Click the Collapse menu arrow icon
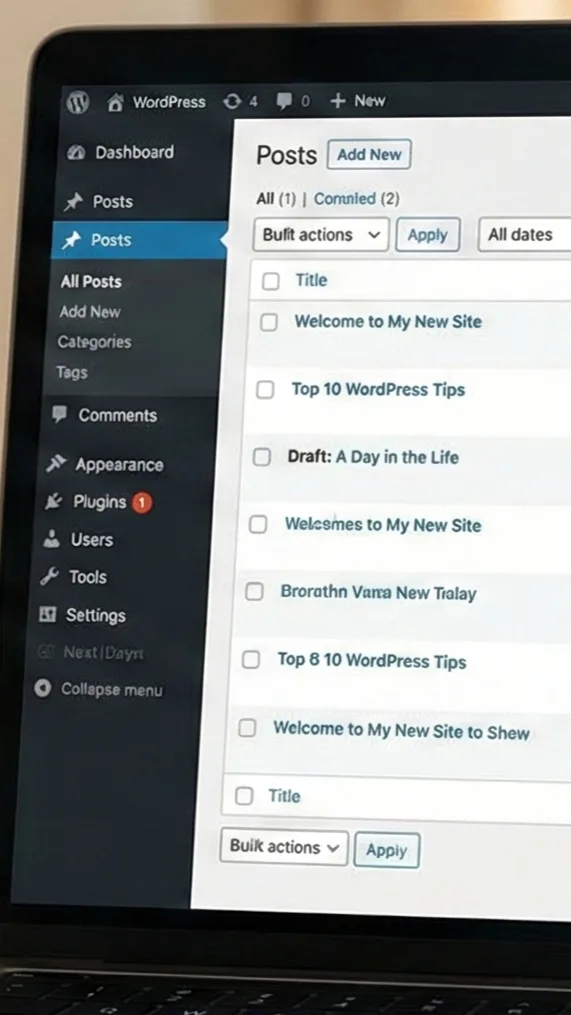Viewport: 571px width, 1015px height. 43,689
